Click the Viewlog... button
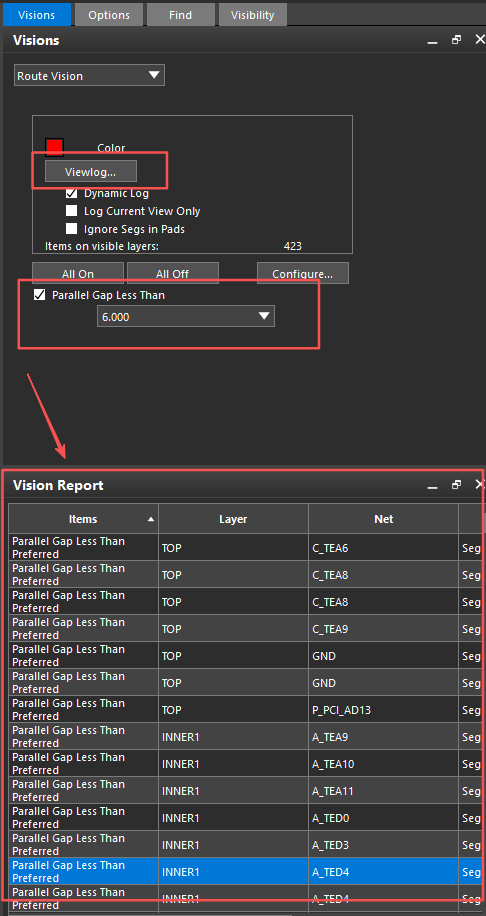This screenshot has width=486, height=916. pyautogui.click(x=91, y=172)
